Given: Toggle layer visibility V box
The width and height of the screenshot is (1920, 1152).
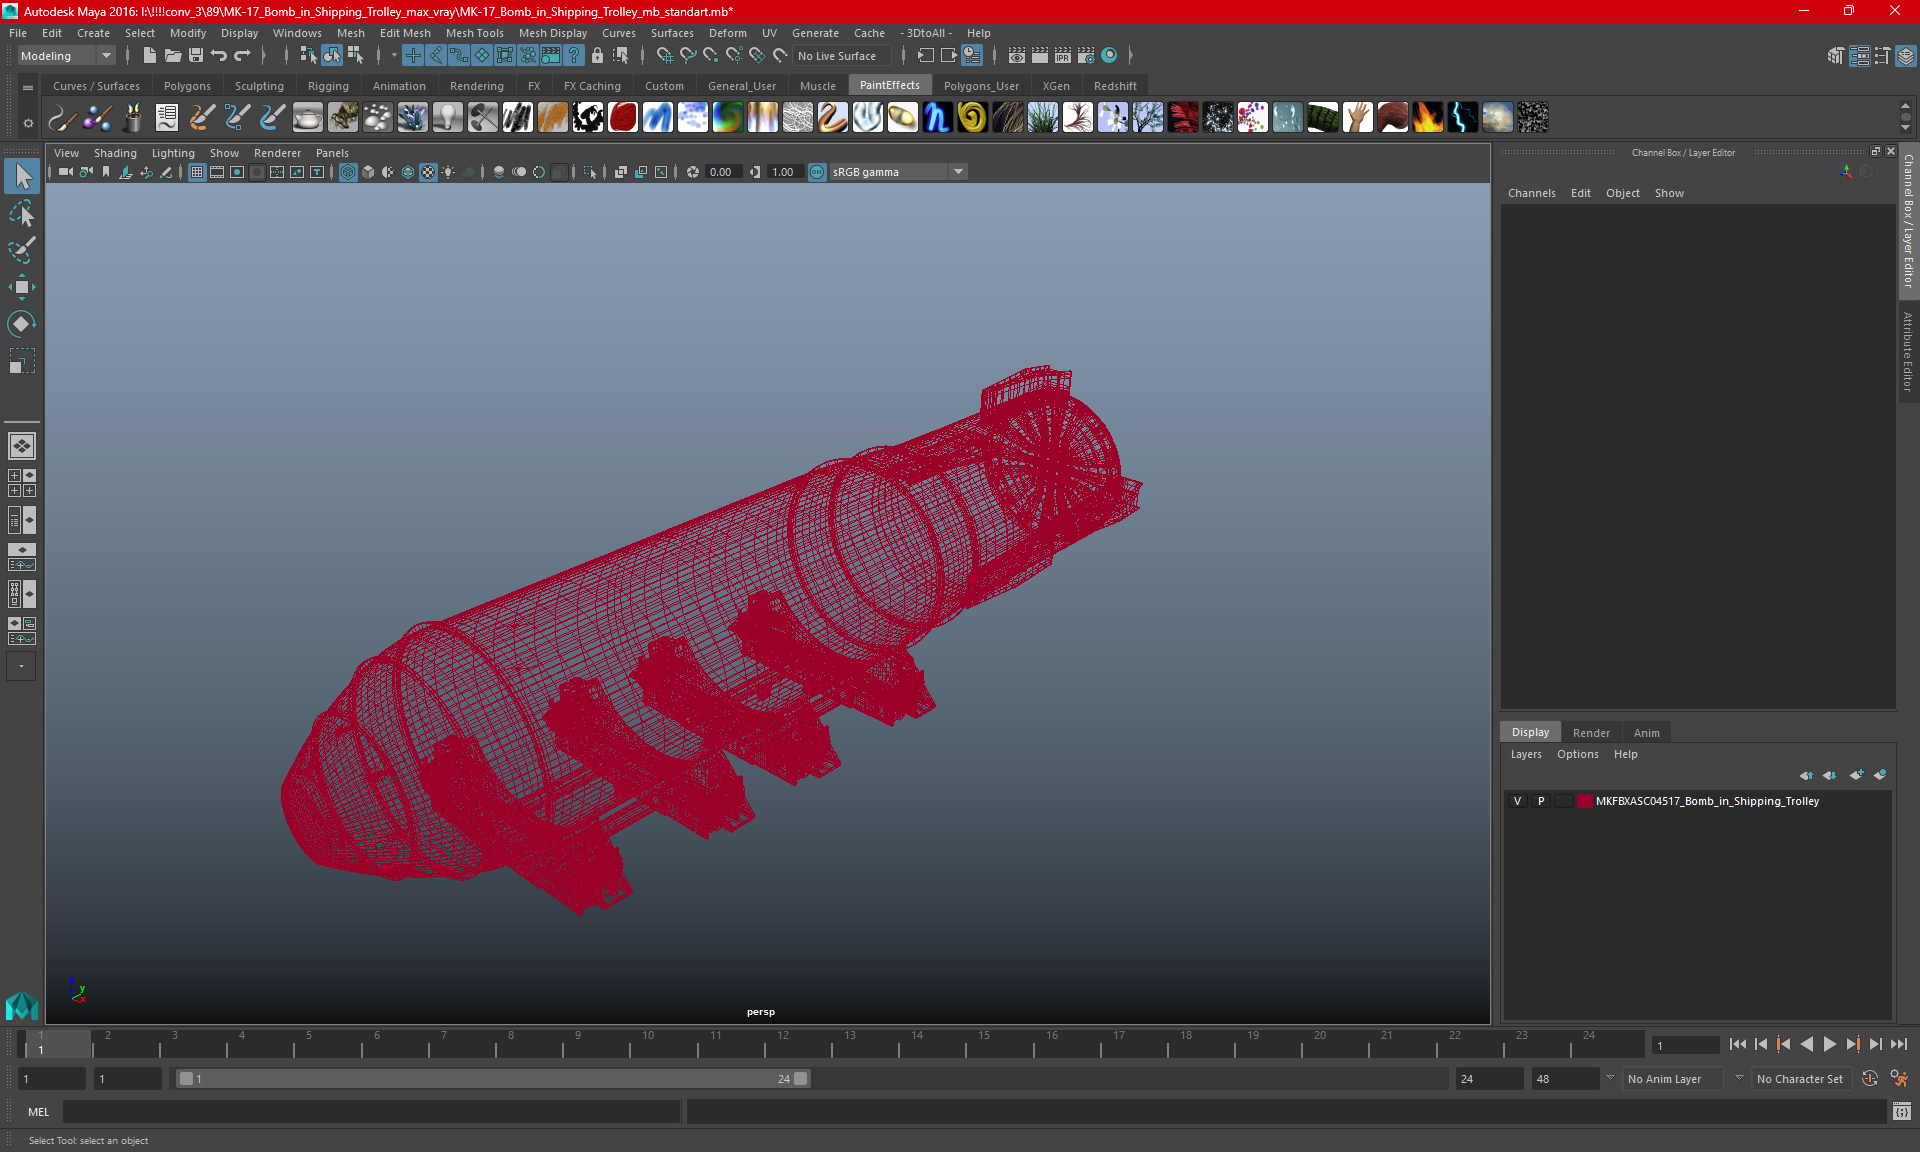Looking at the screenshot, I should [1517, 801].
